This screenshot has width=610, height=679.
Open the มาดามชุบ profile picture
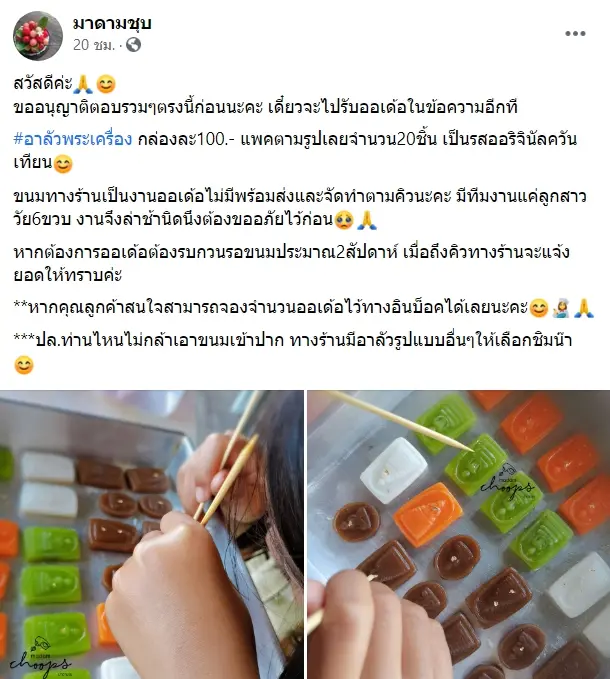coord(38,36)
